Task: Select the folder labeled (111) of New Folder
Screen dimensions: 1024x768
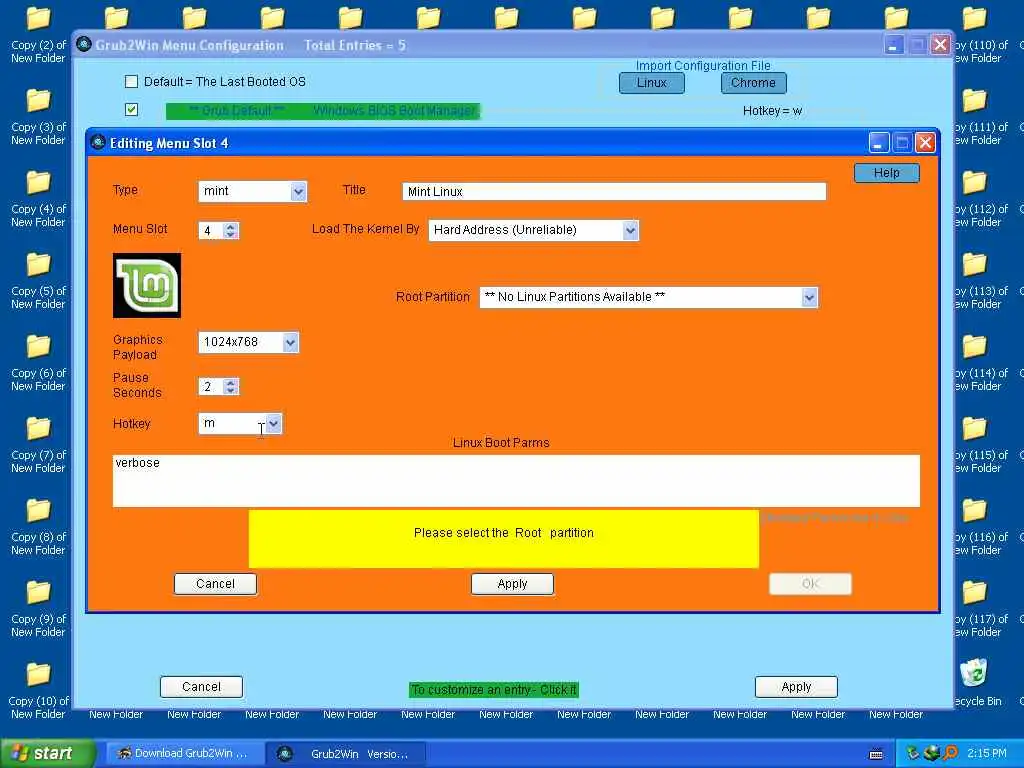Action: point(981,118)
